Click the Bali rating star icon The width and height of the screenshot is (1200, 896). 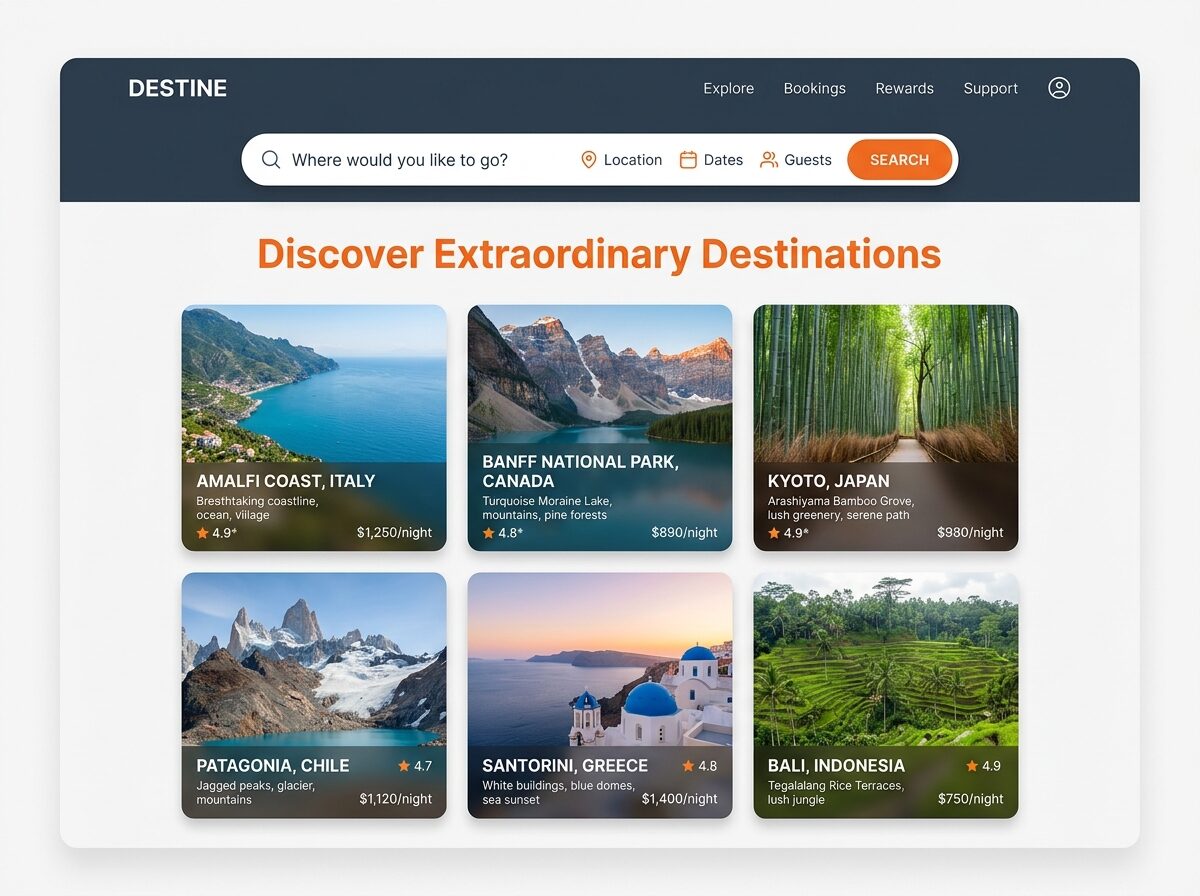pyautogui.click(x=973, y=766)
